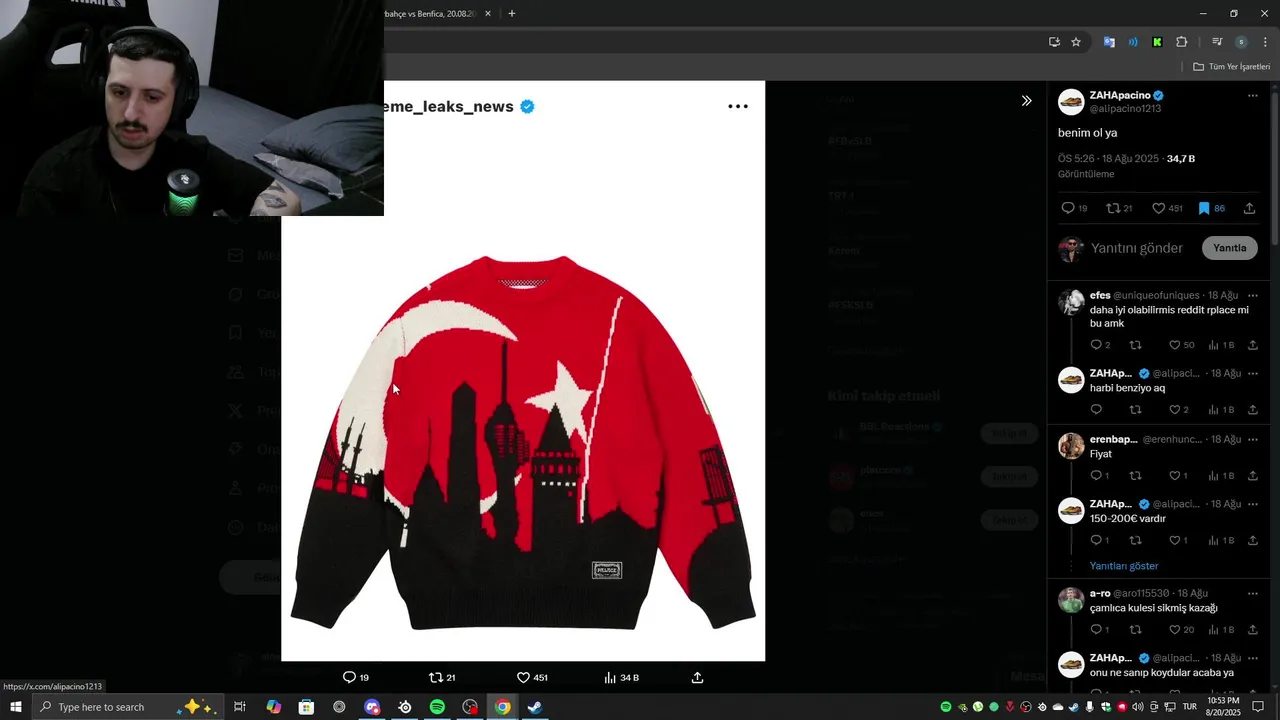Open Steam from the taskbar
This screenshot has width=1280, height=720.
(x=535, y=707)
